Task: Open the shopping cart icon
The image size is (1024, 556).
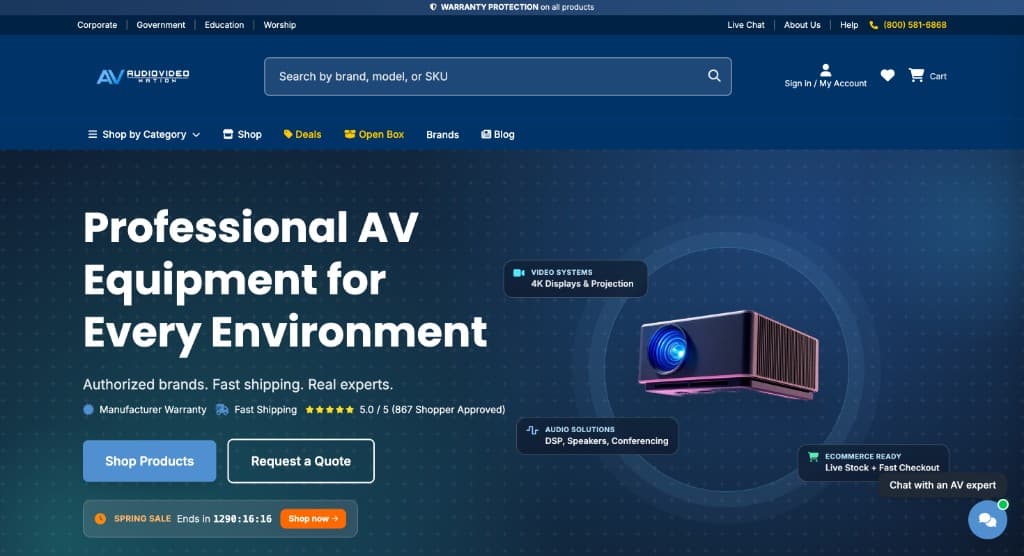Action: pyautogui.click(x=916, y=76)
